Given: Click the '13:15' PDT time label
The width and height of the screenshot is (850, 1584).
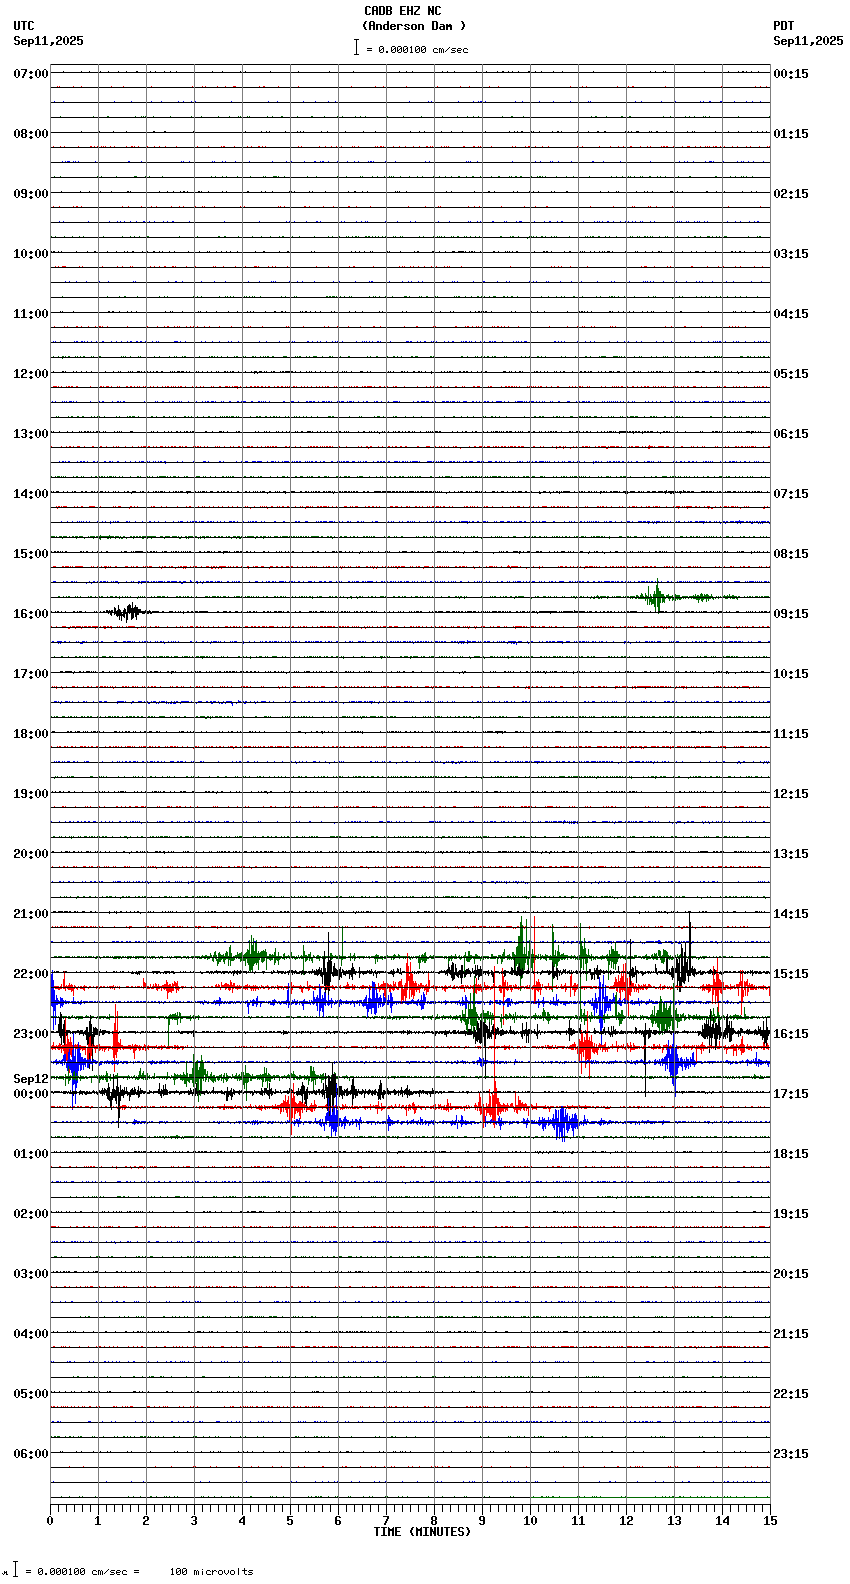Looking at the screenshot, I should pos(791,854).
